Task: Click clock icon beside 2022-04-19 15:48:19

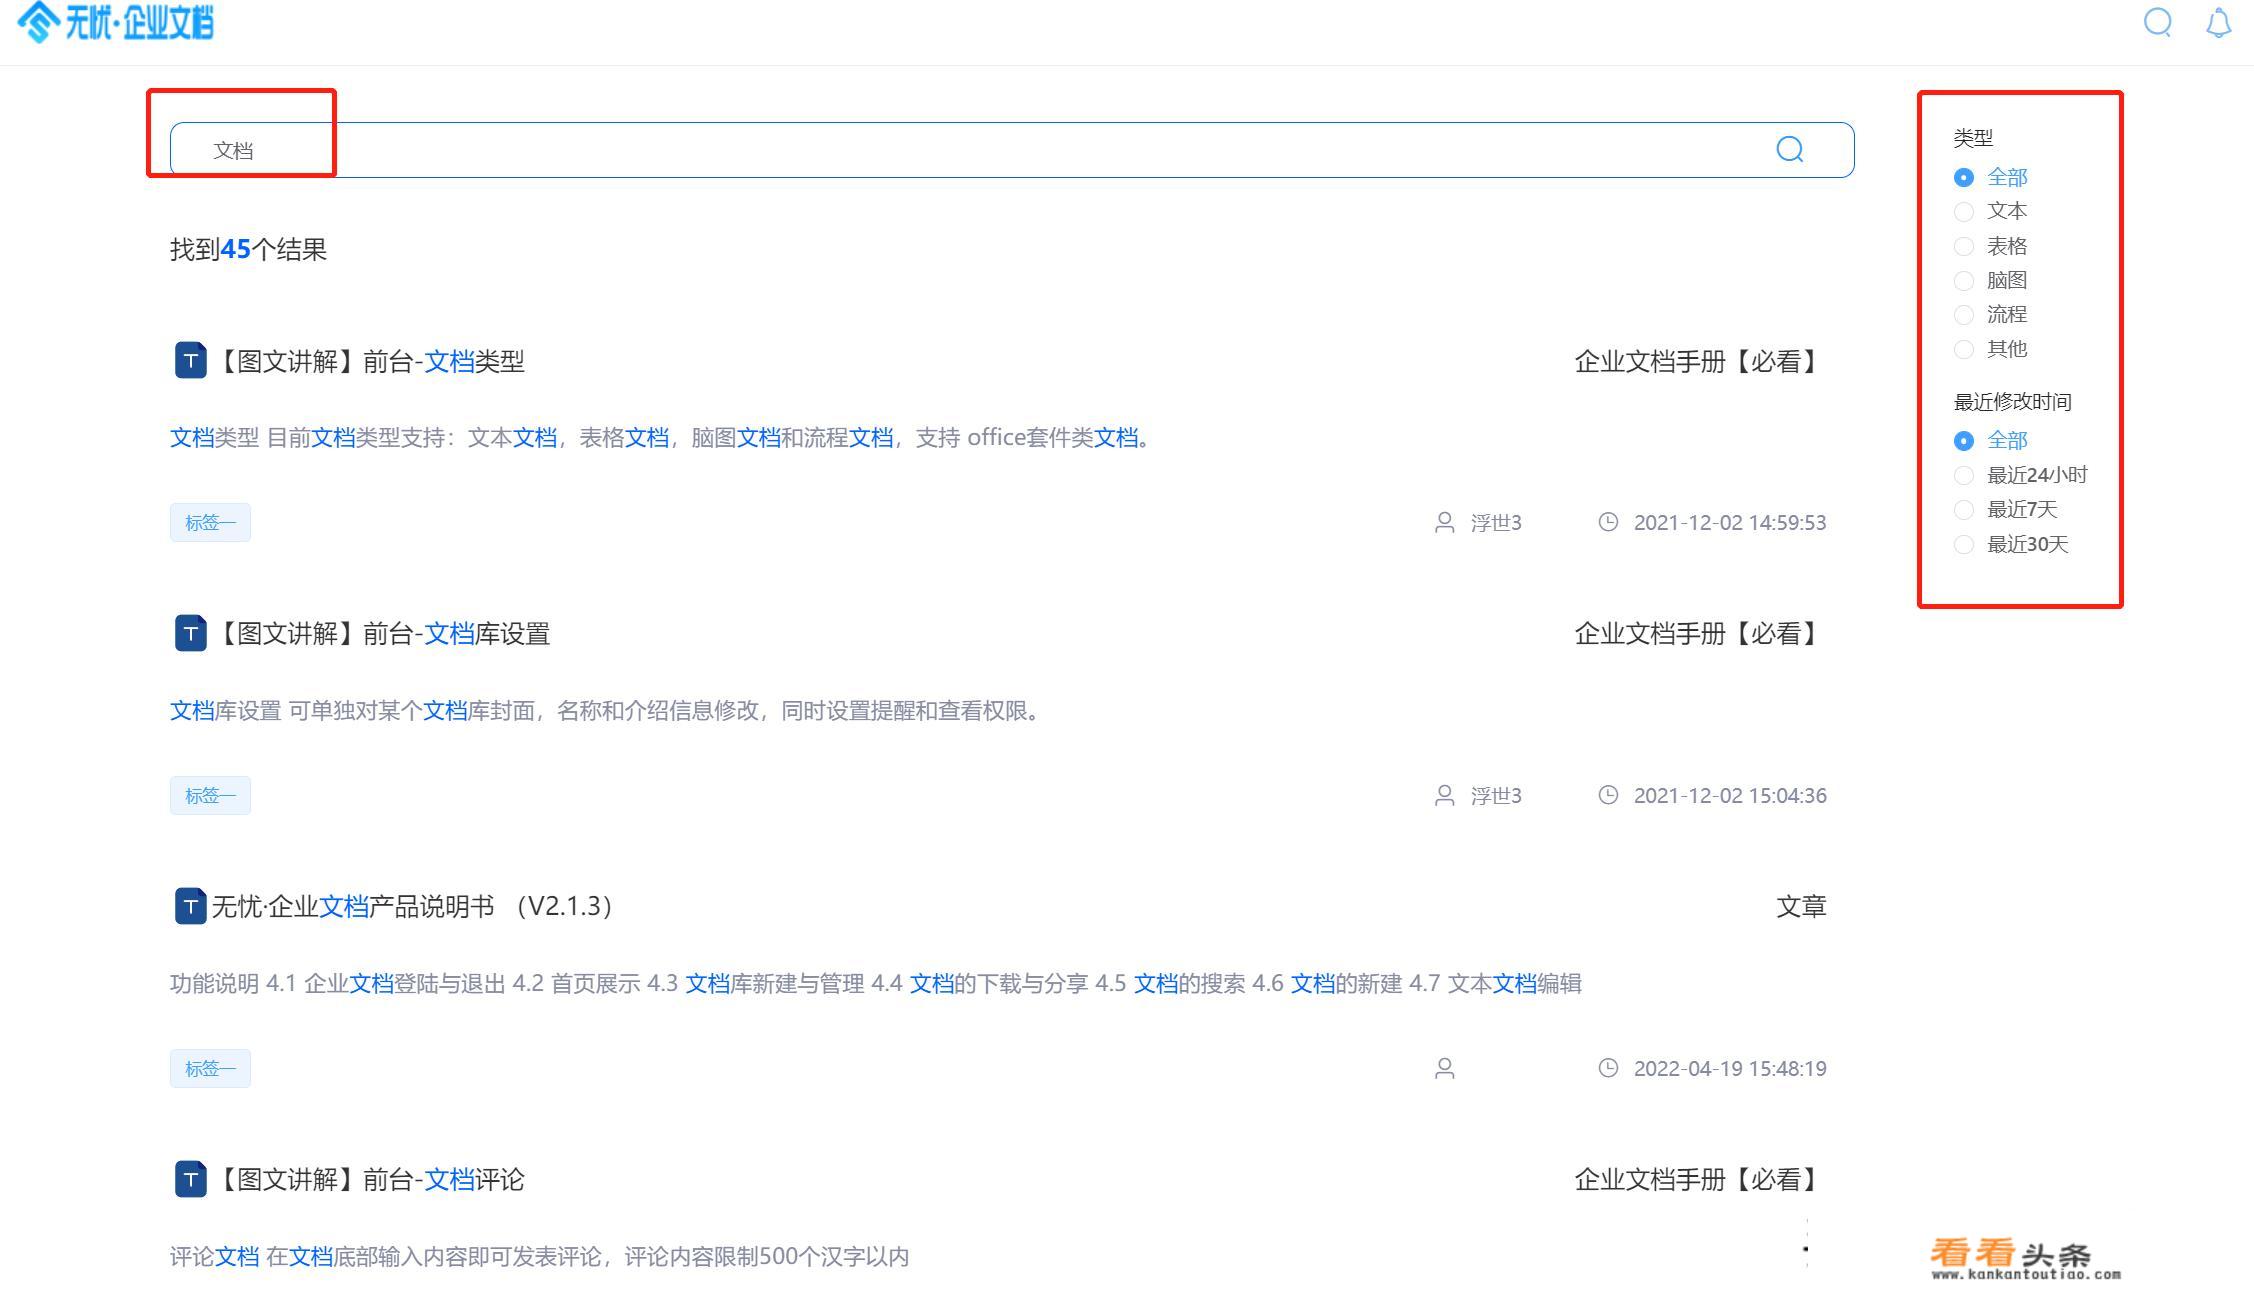Action: click(x=1608, y=1068)
